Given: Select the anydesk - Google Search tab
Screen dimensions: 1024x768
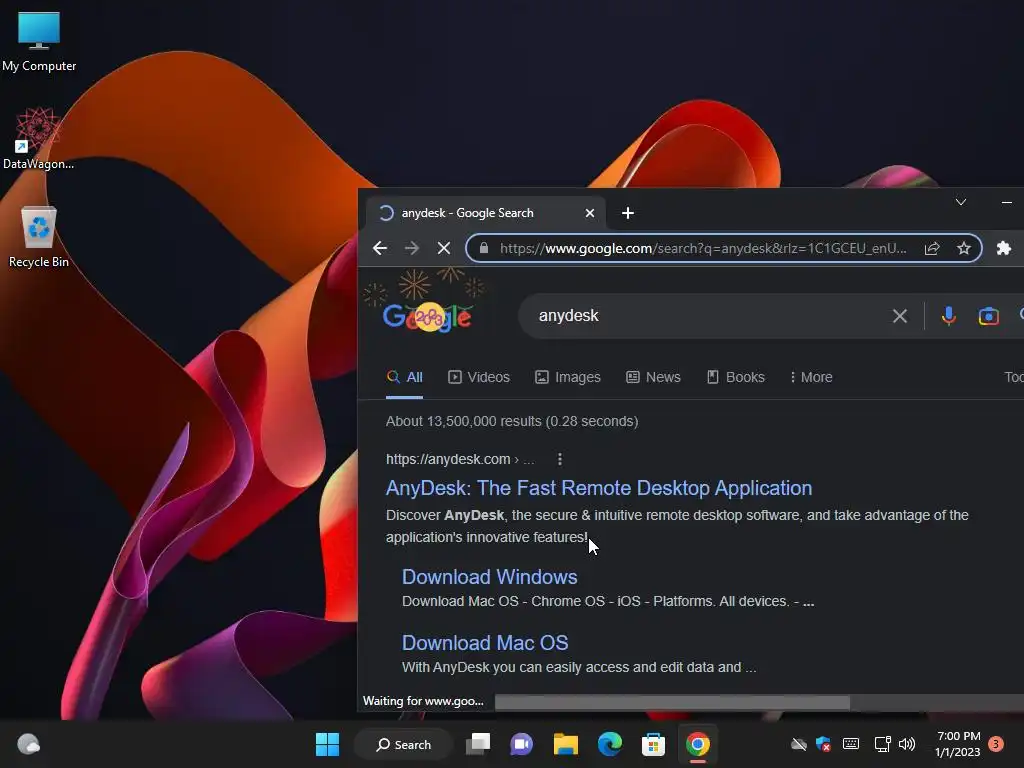Looking at the screenshot, I should click(486, 213).
